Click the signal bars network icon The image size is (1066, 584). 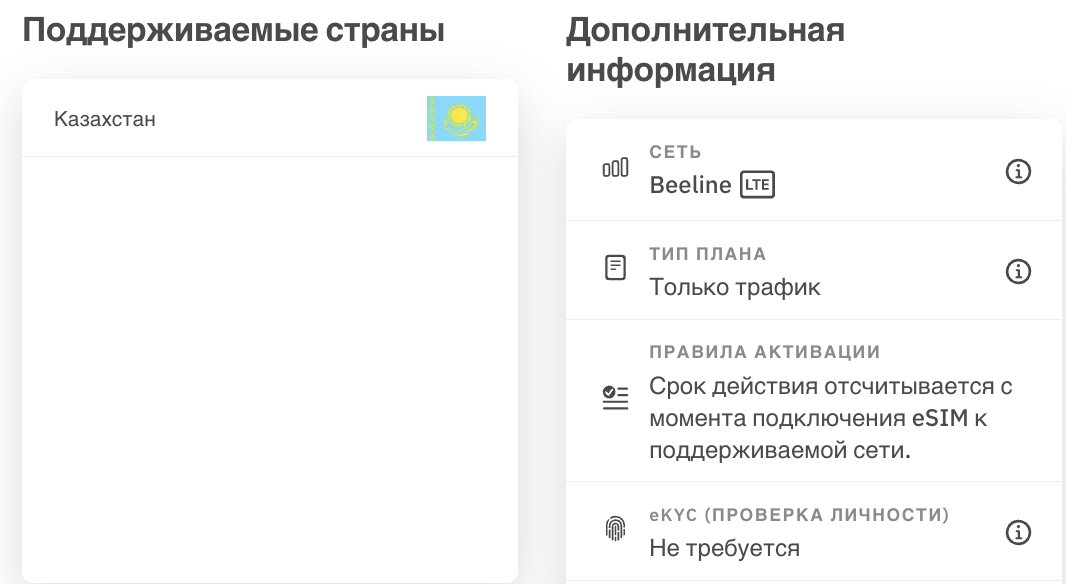click(615, 168)
